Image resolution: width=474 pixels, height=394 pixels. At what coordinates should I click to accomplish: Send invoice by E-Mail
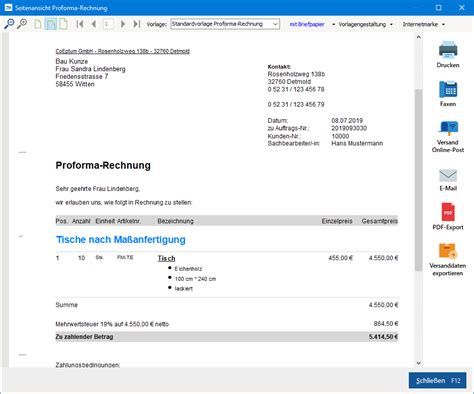tap(448, 180)
